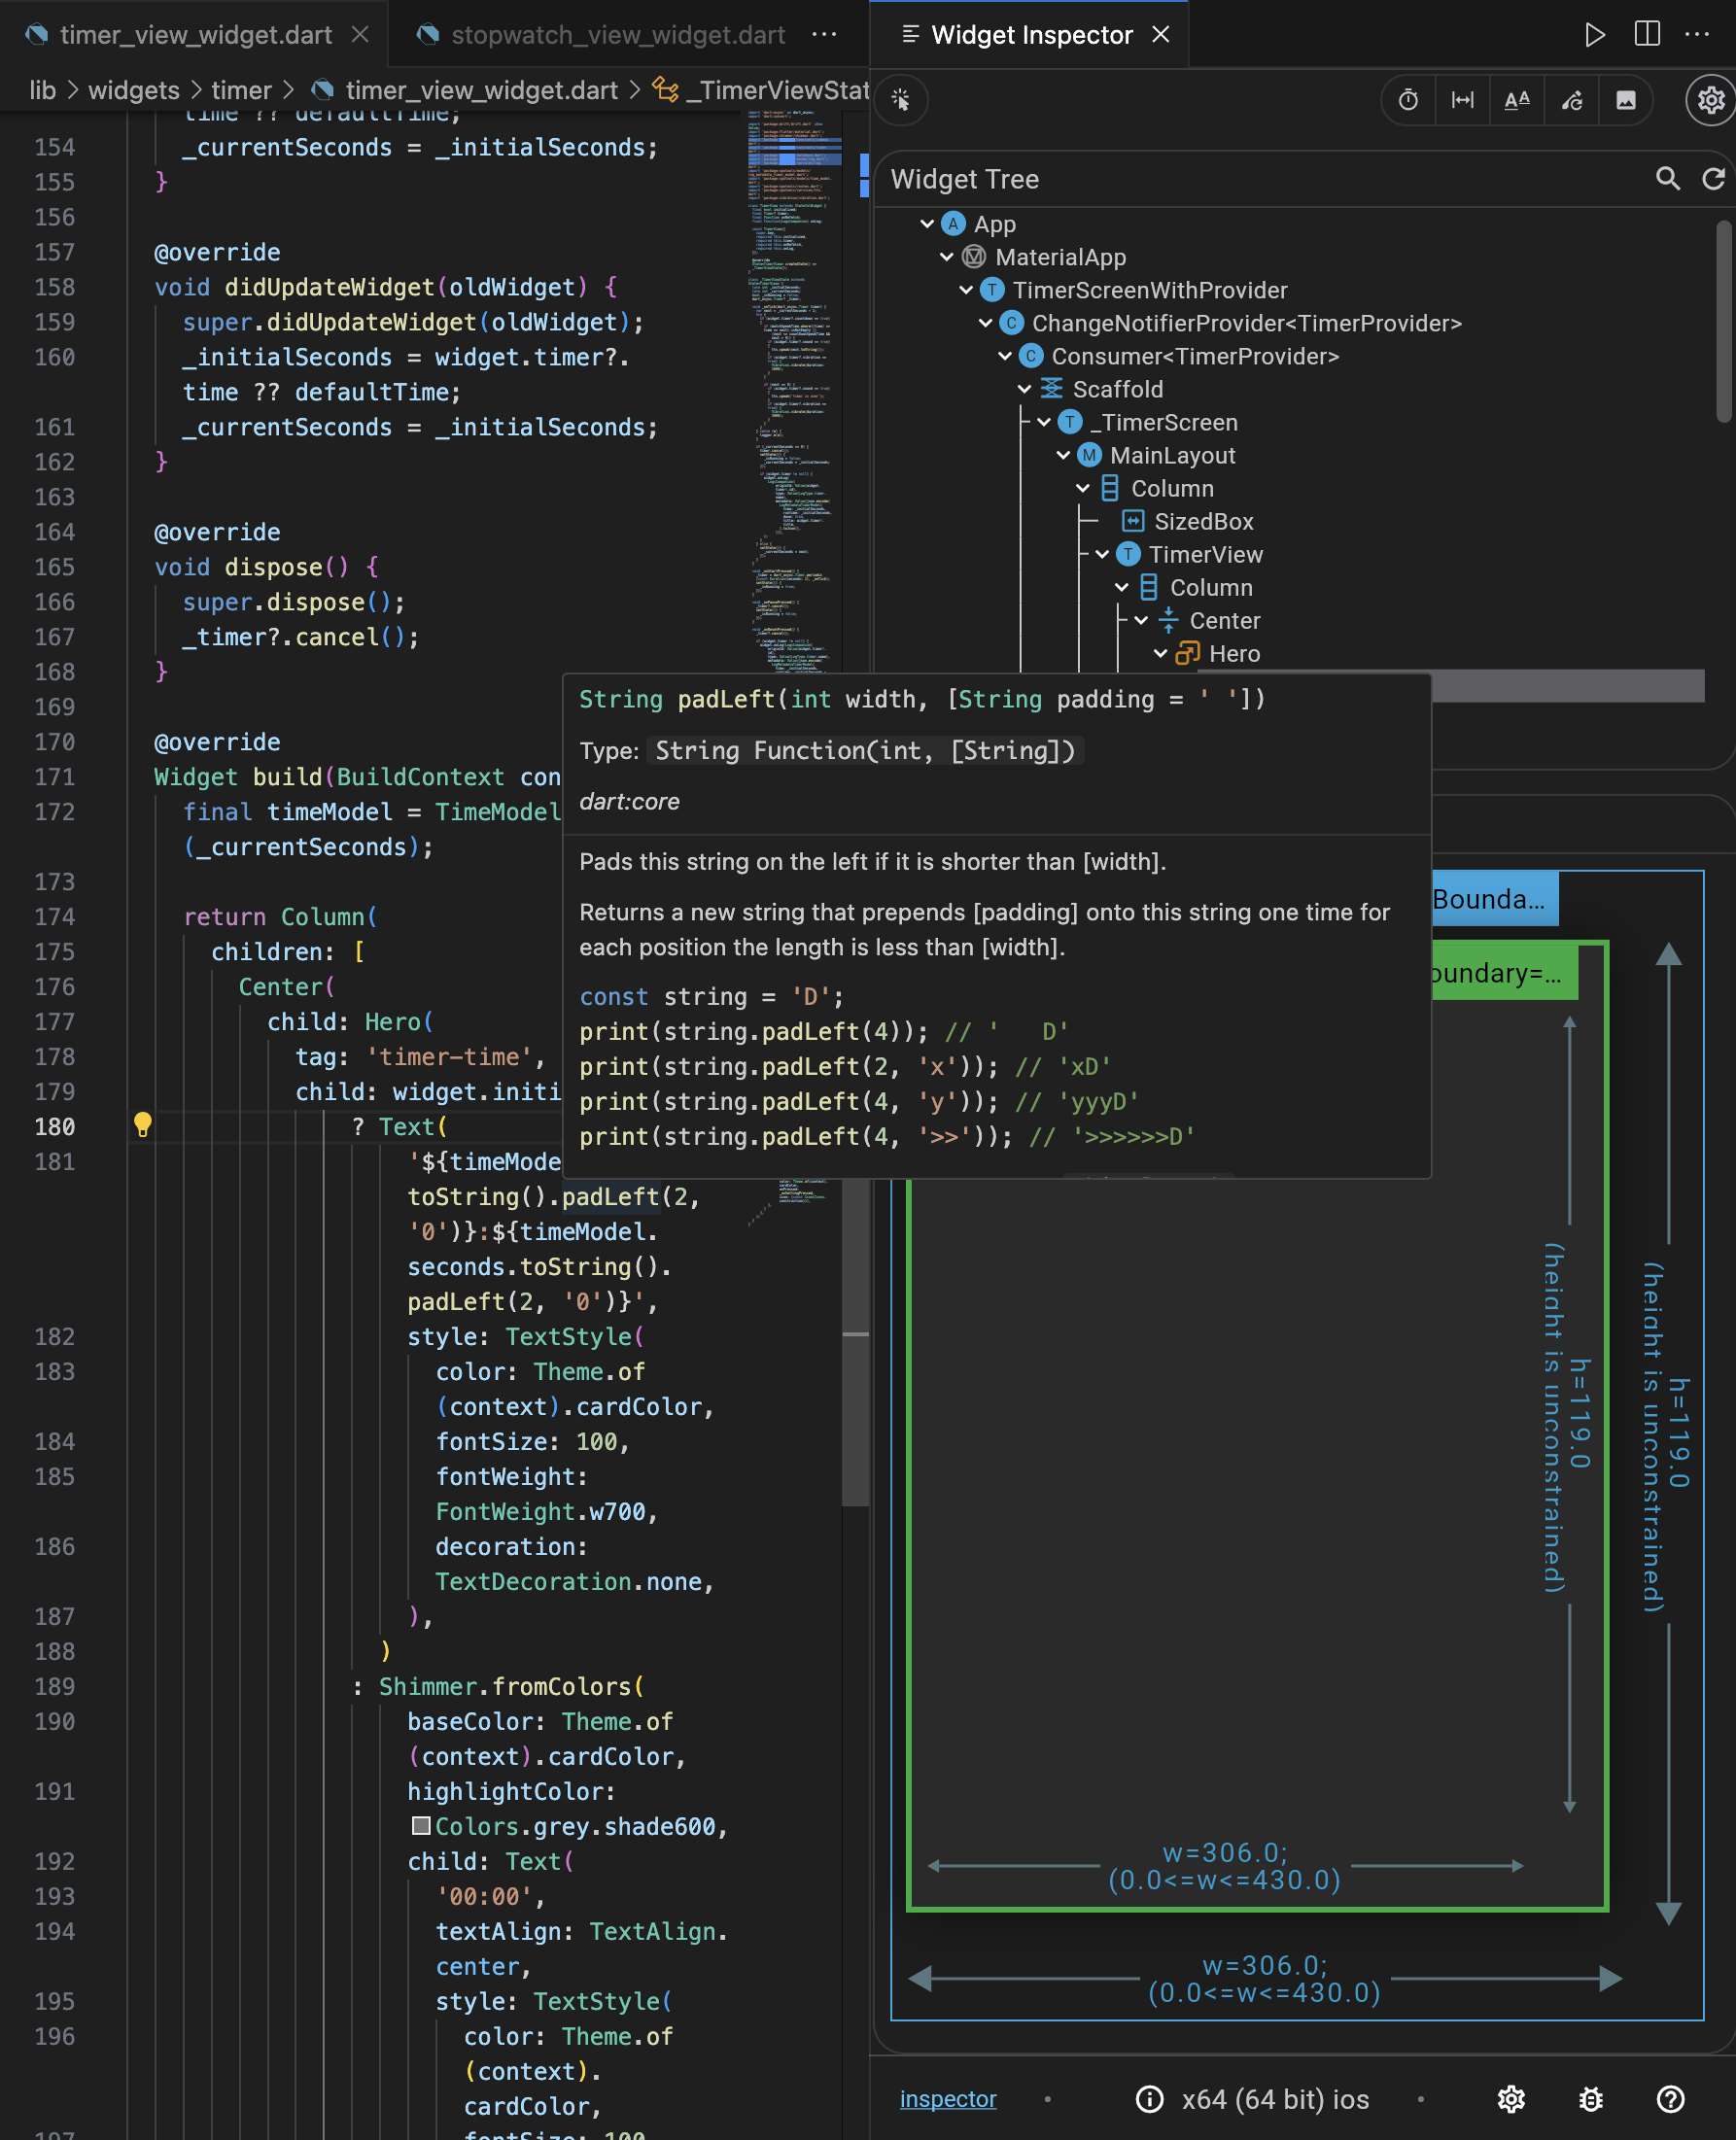The width and height of the screenshot is (1736, 2140).
Task: Collapse ChangeNotifierProvider<TimerProvider> chevron
Action: [x=986, y=323]
